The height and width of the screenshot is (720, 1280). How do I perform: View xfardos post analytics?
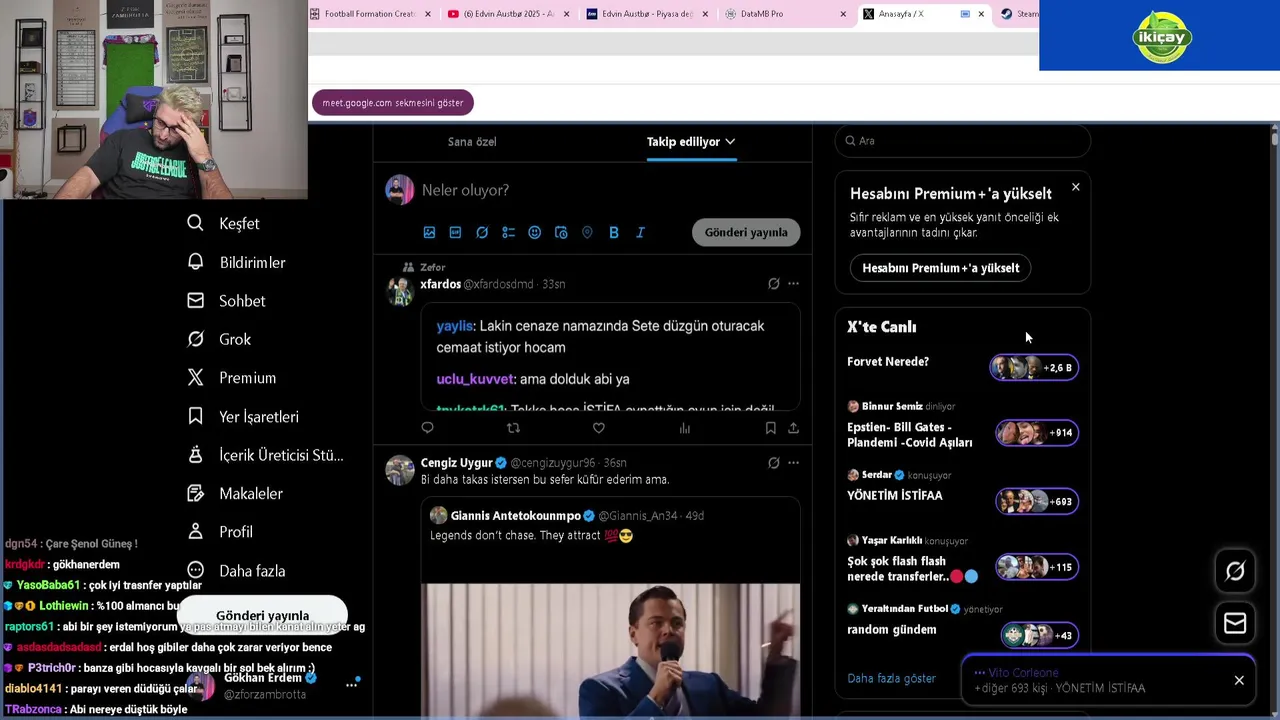pos(684,428)
